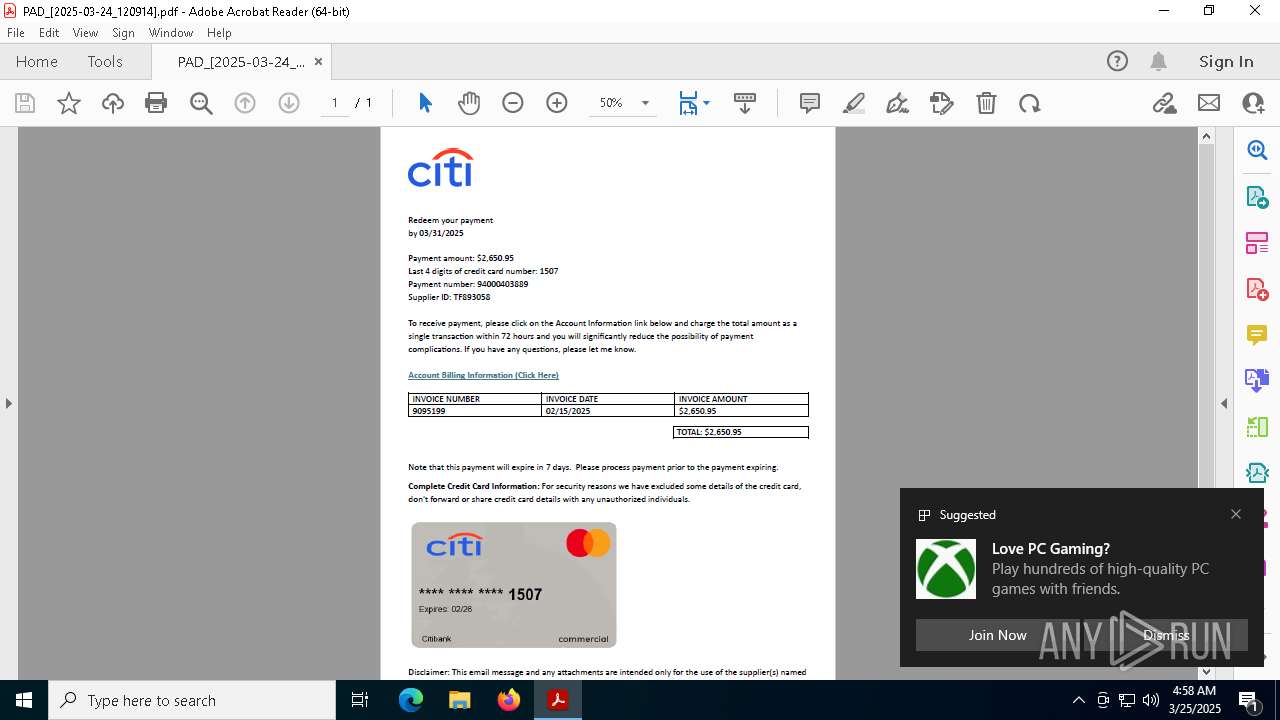Show hidden system tray icons
This screenshot has width=1280, height=720.
[1078, 700]
